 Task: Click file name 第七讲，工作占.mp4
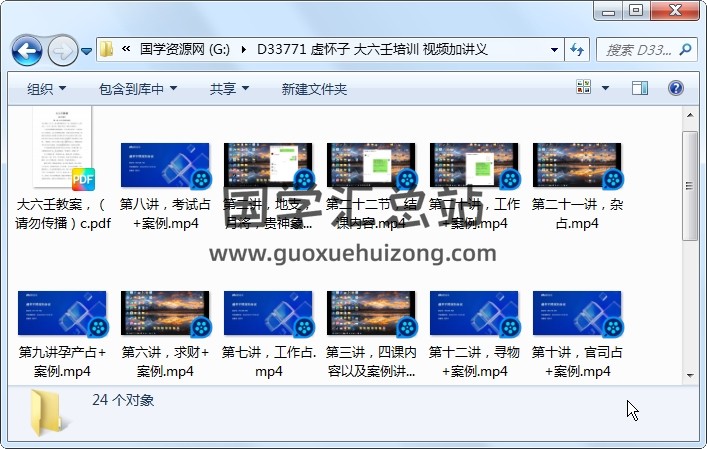click(x=269, y=362)
